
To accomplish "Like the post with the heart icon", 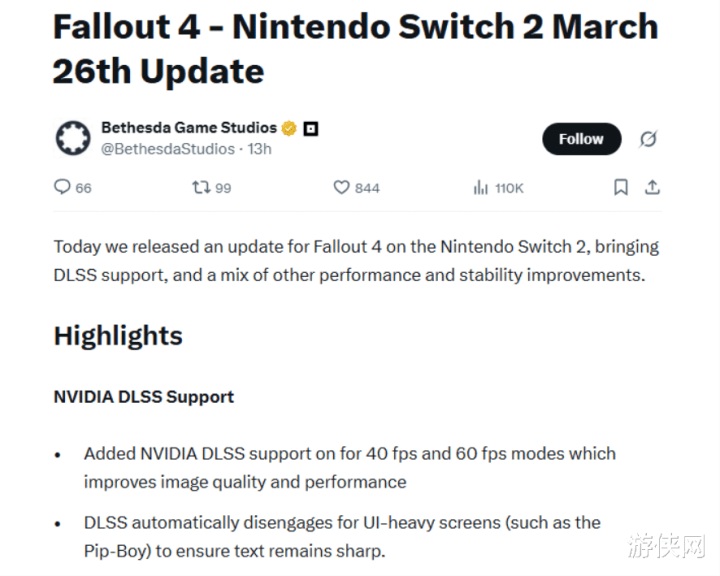I will click(x=341, y=187).
